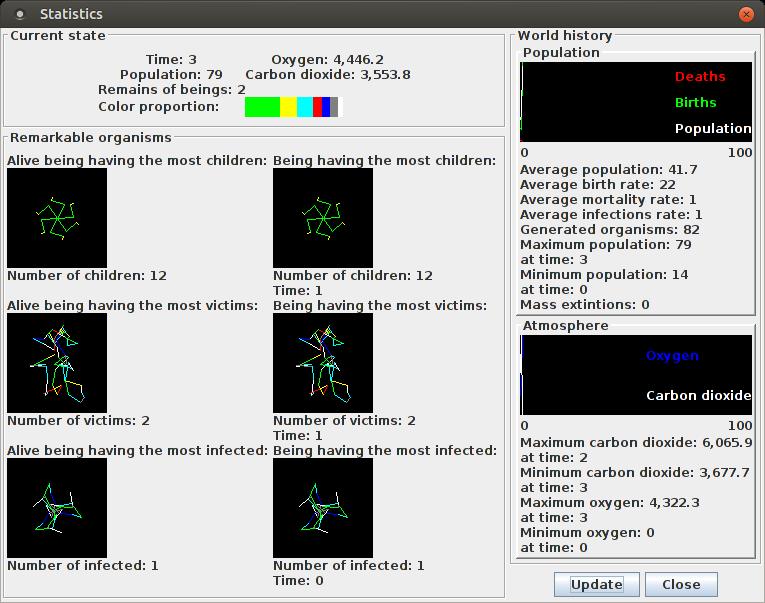The height and width of the screenshot is (603, 765).
Task: Select the alive being with most infected image
Action: click(57, 507)
